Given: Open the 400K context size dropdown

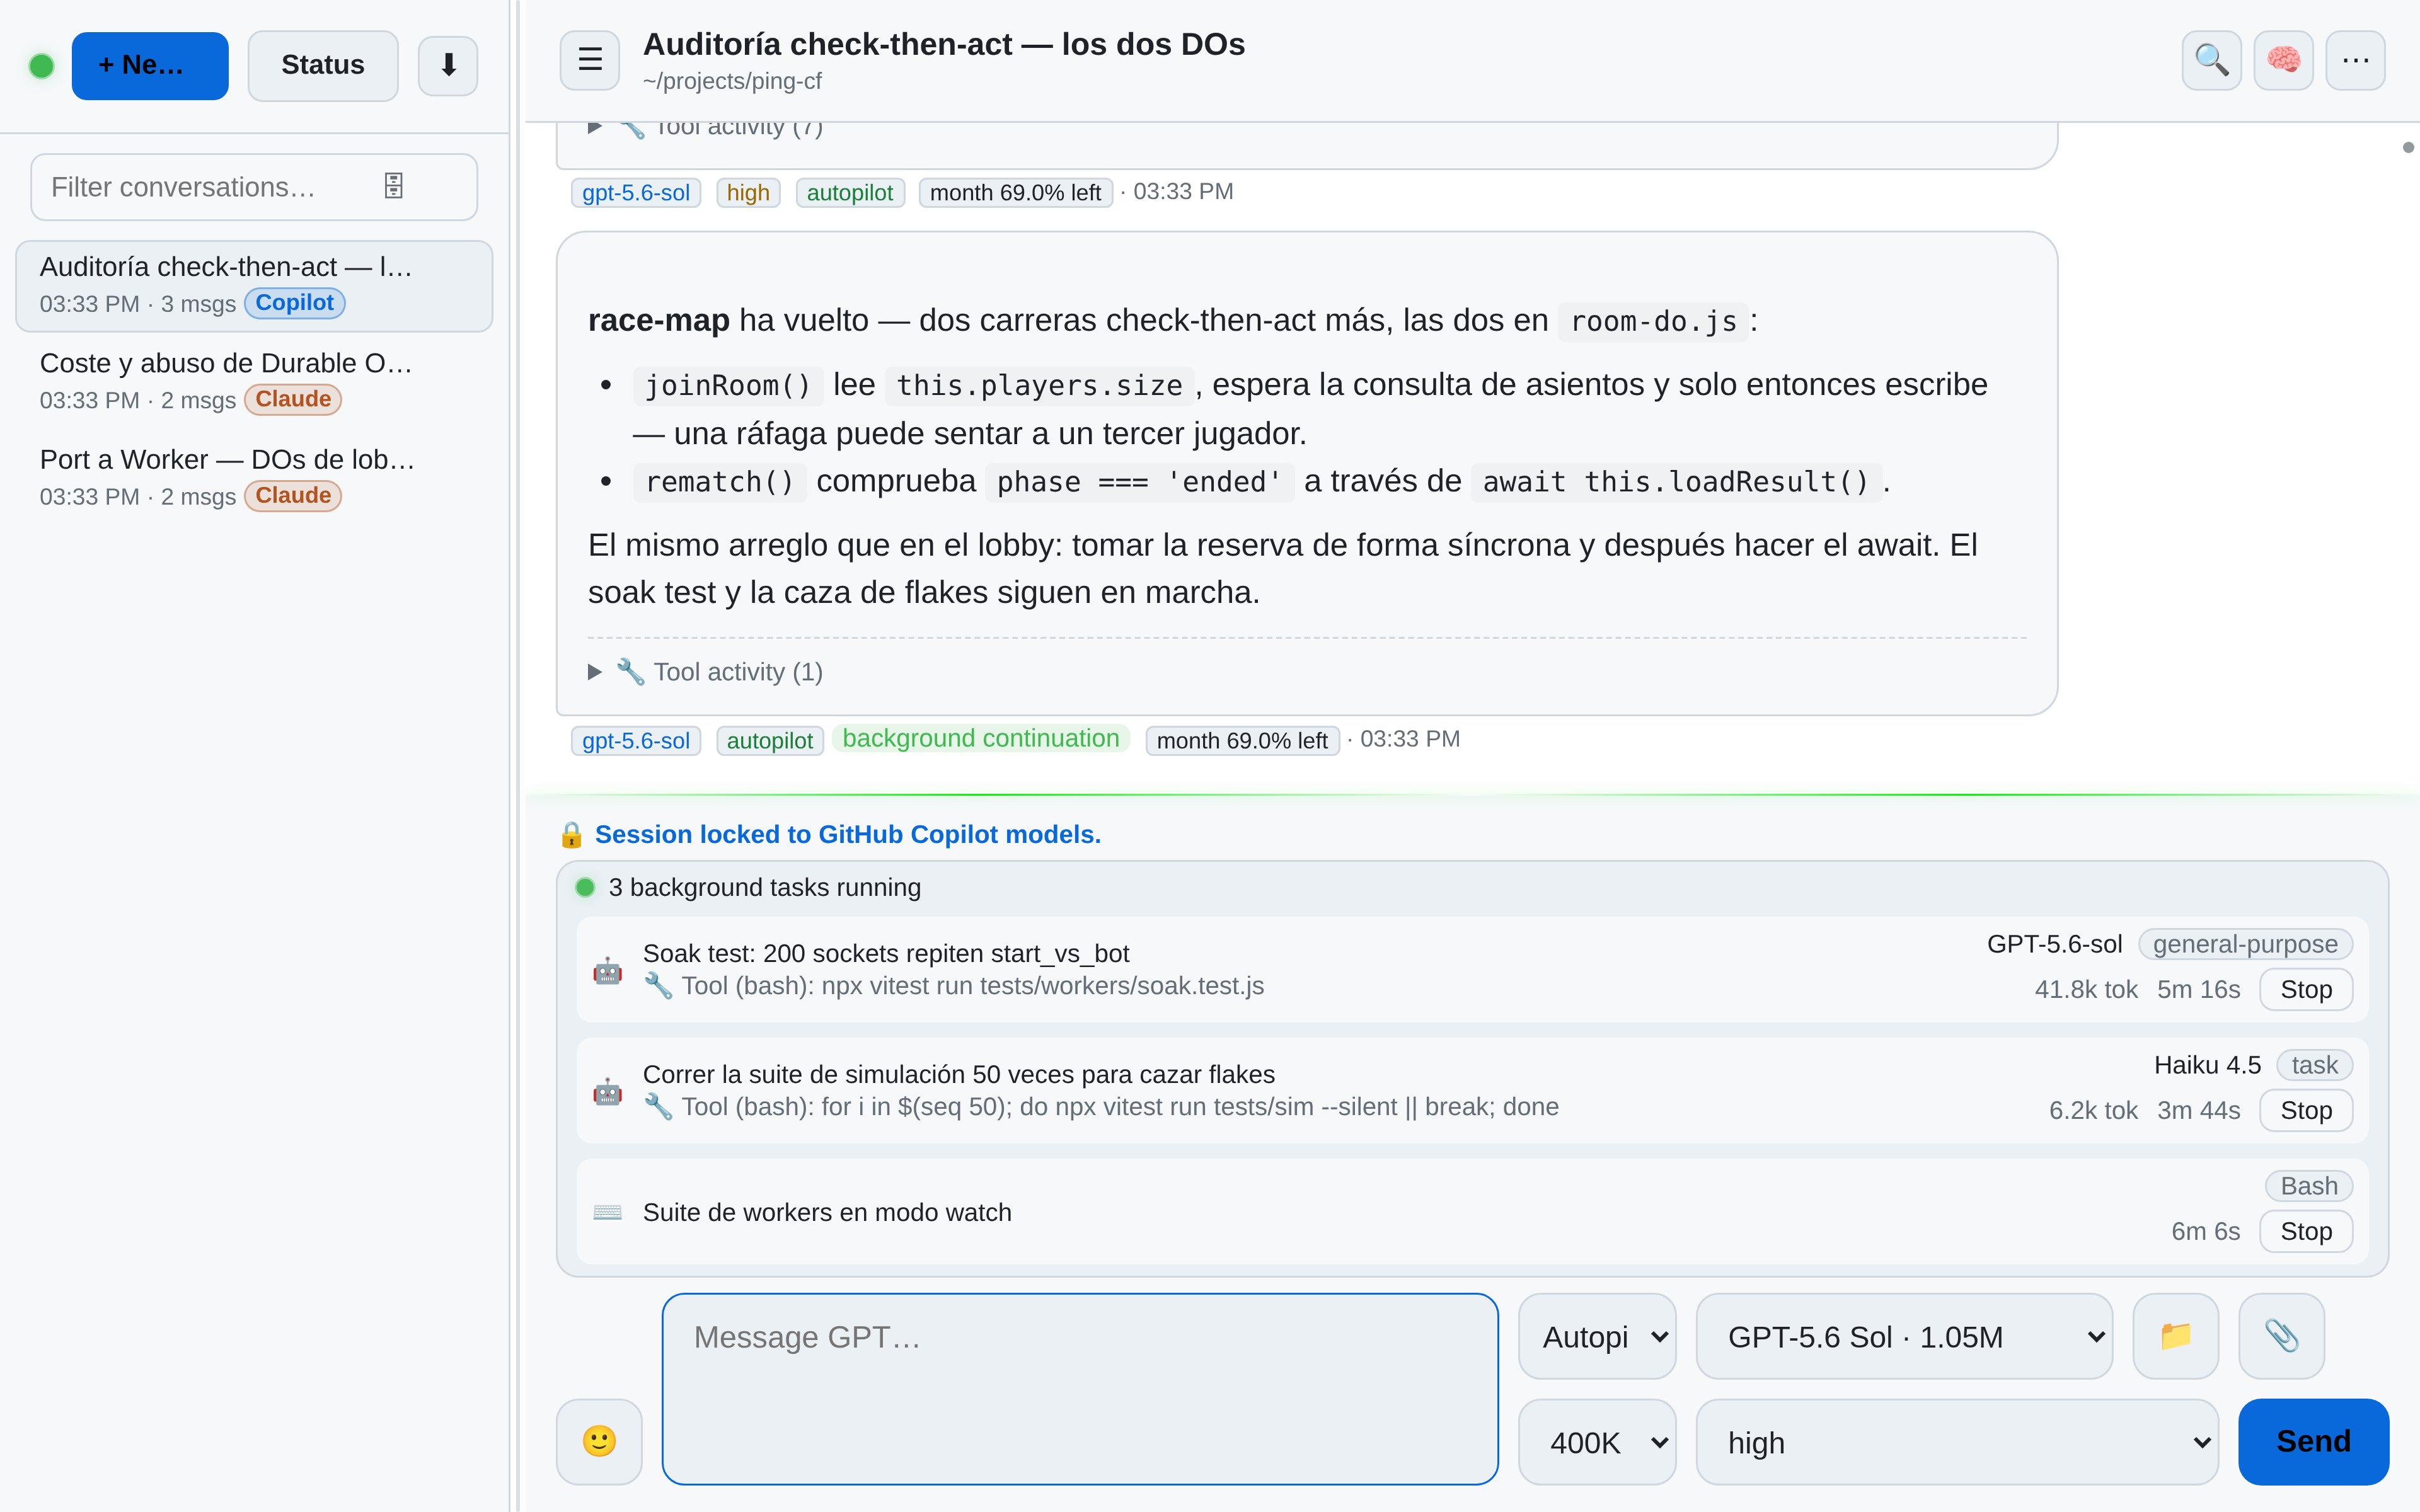Looking at the screenshot, I should pos(1597,1441).
